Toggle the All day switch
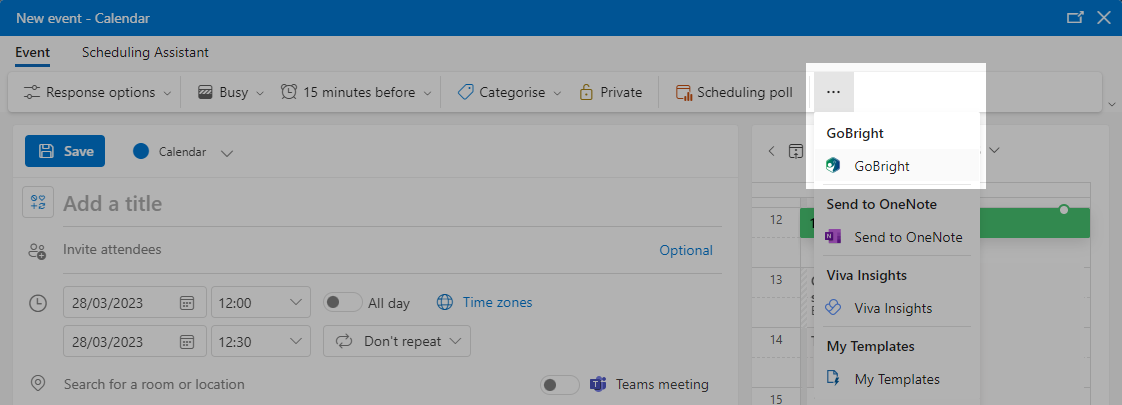 [343, 303]
